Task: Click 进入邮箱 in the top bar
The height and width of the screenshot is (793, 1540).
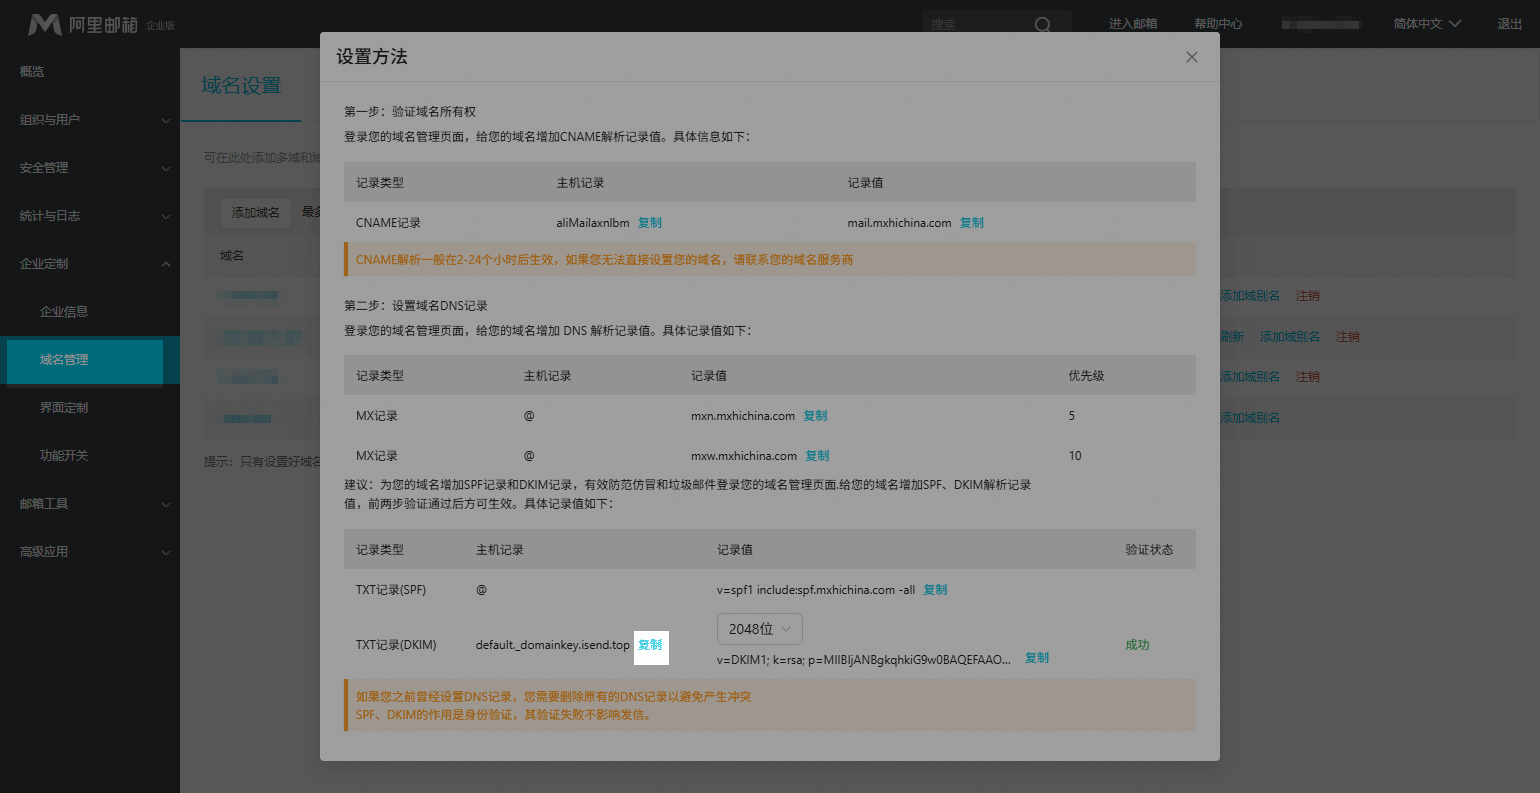Action: (1131, 22)
